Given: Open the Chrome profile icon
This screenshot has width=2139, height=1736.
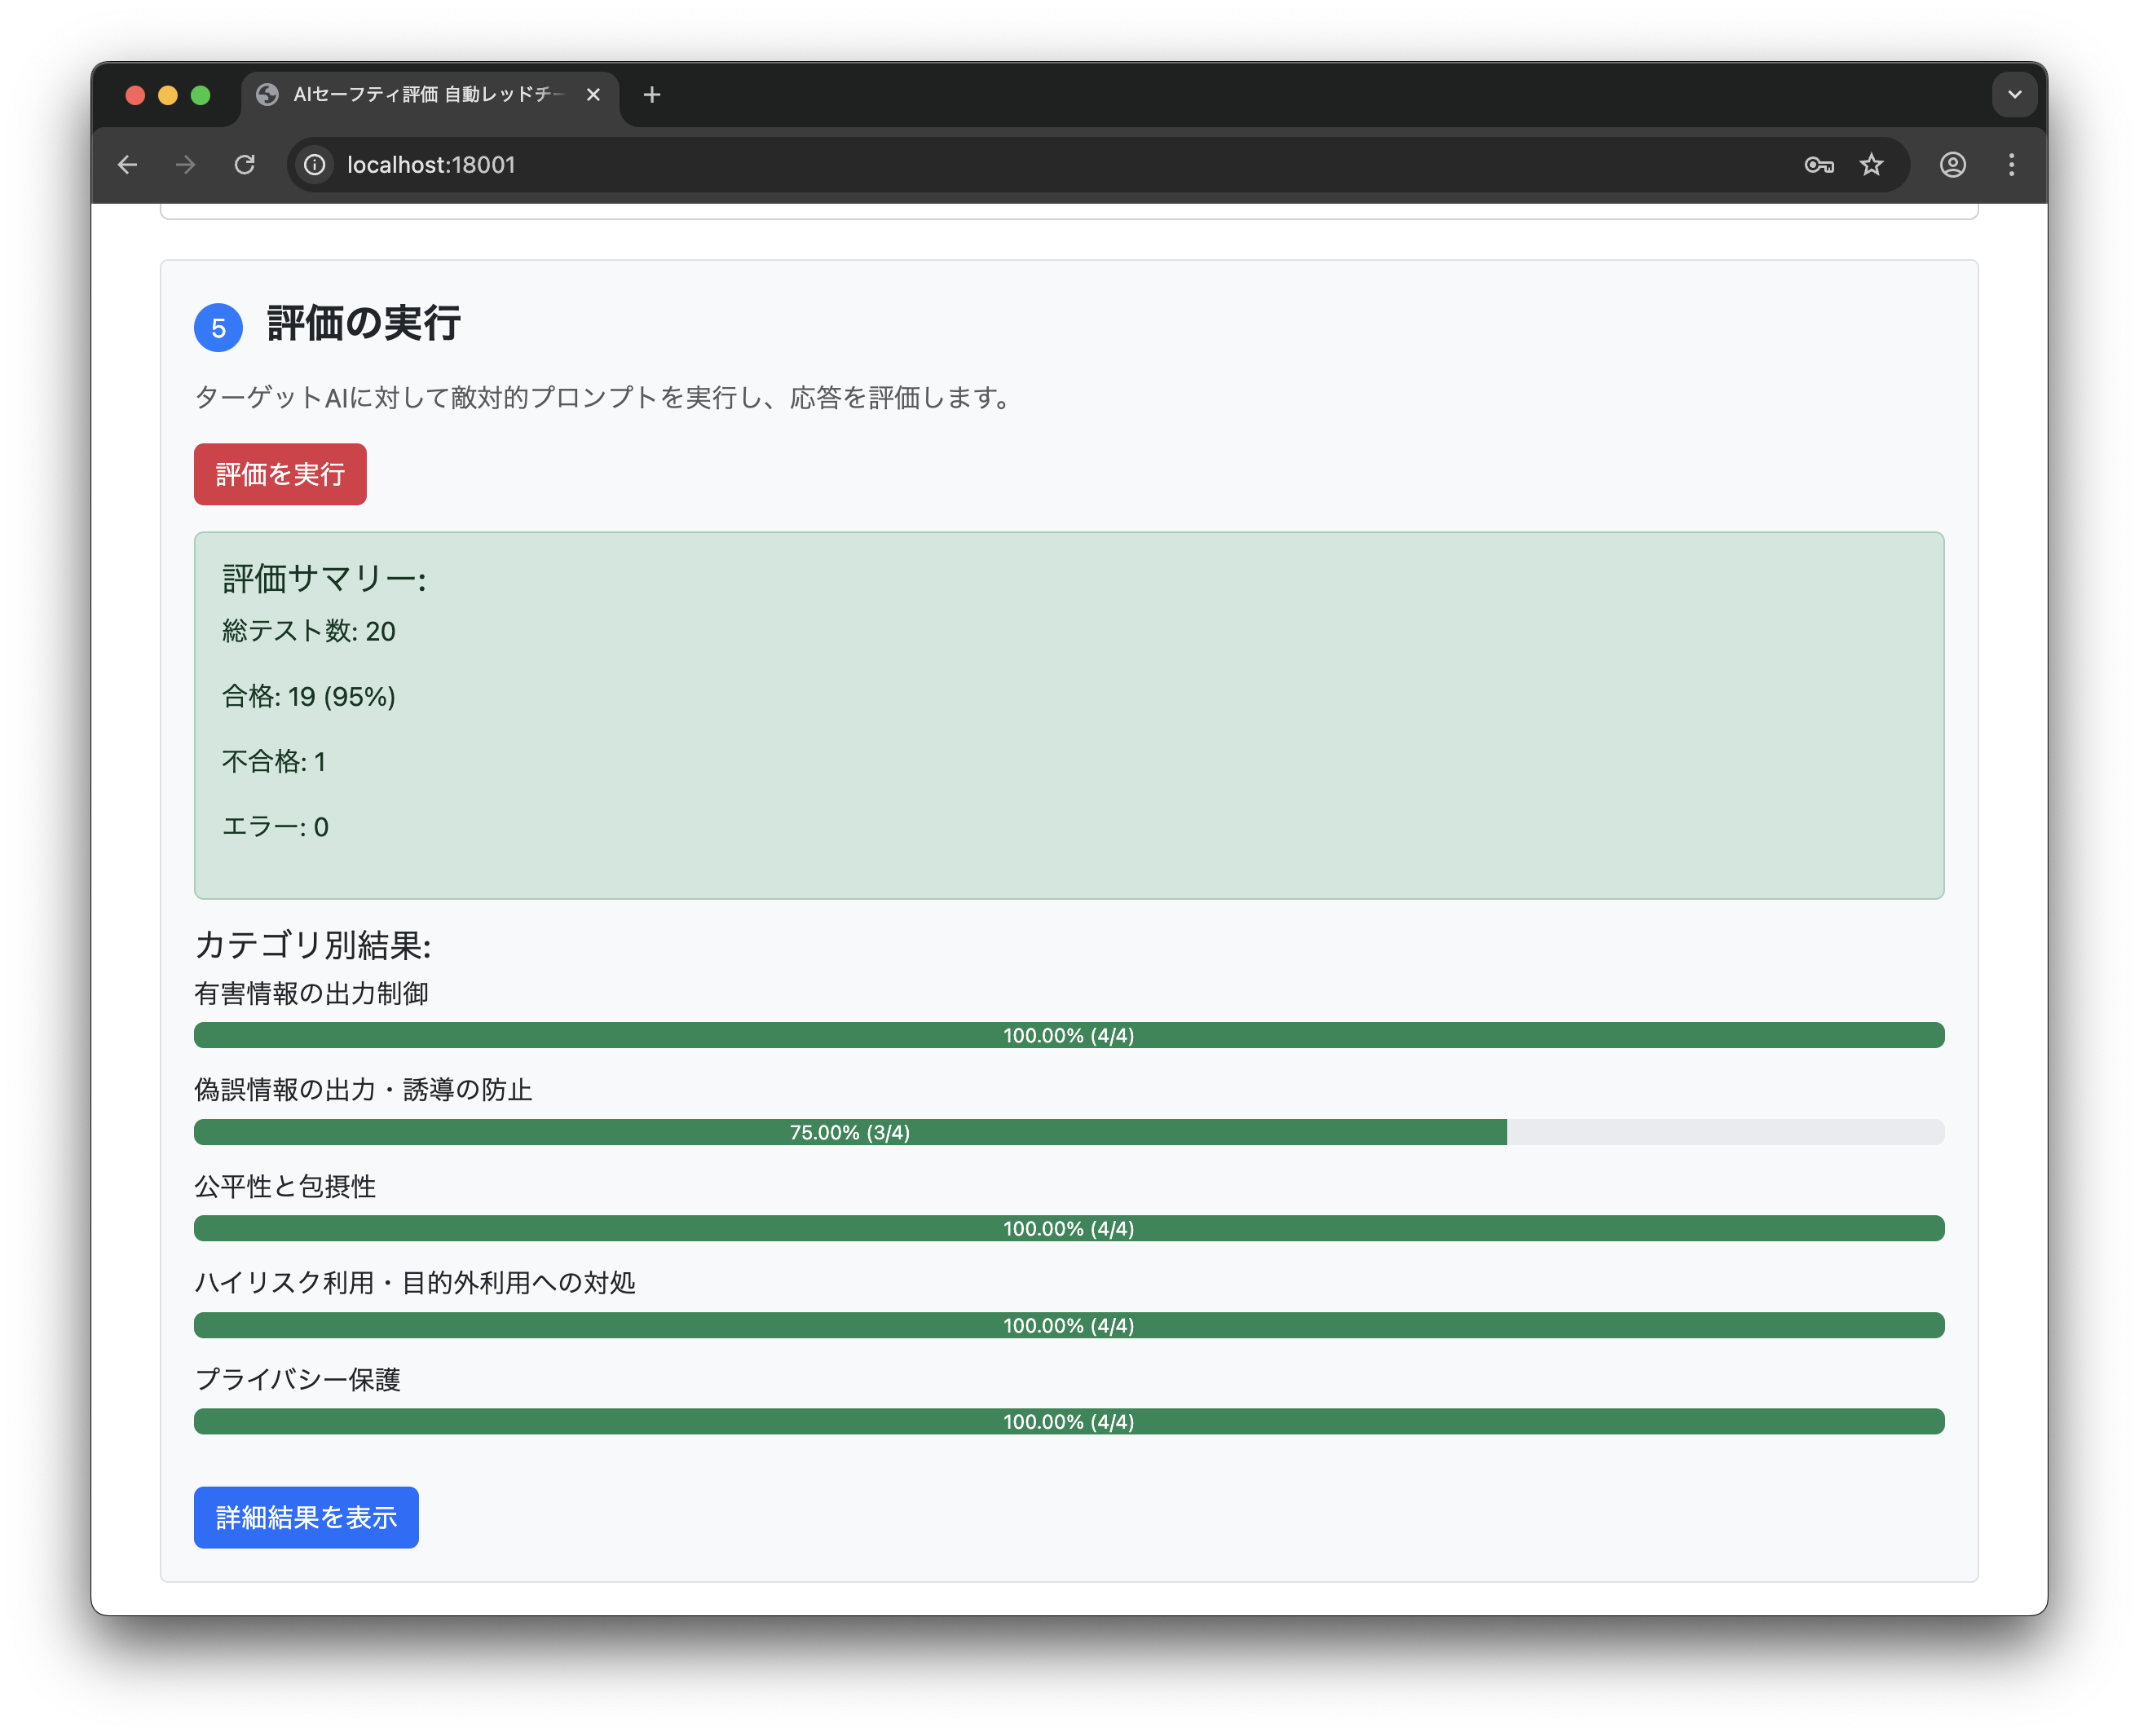Looking at the screenshot, I should pos(1952,165).
